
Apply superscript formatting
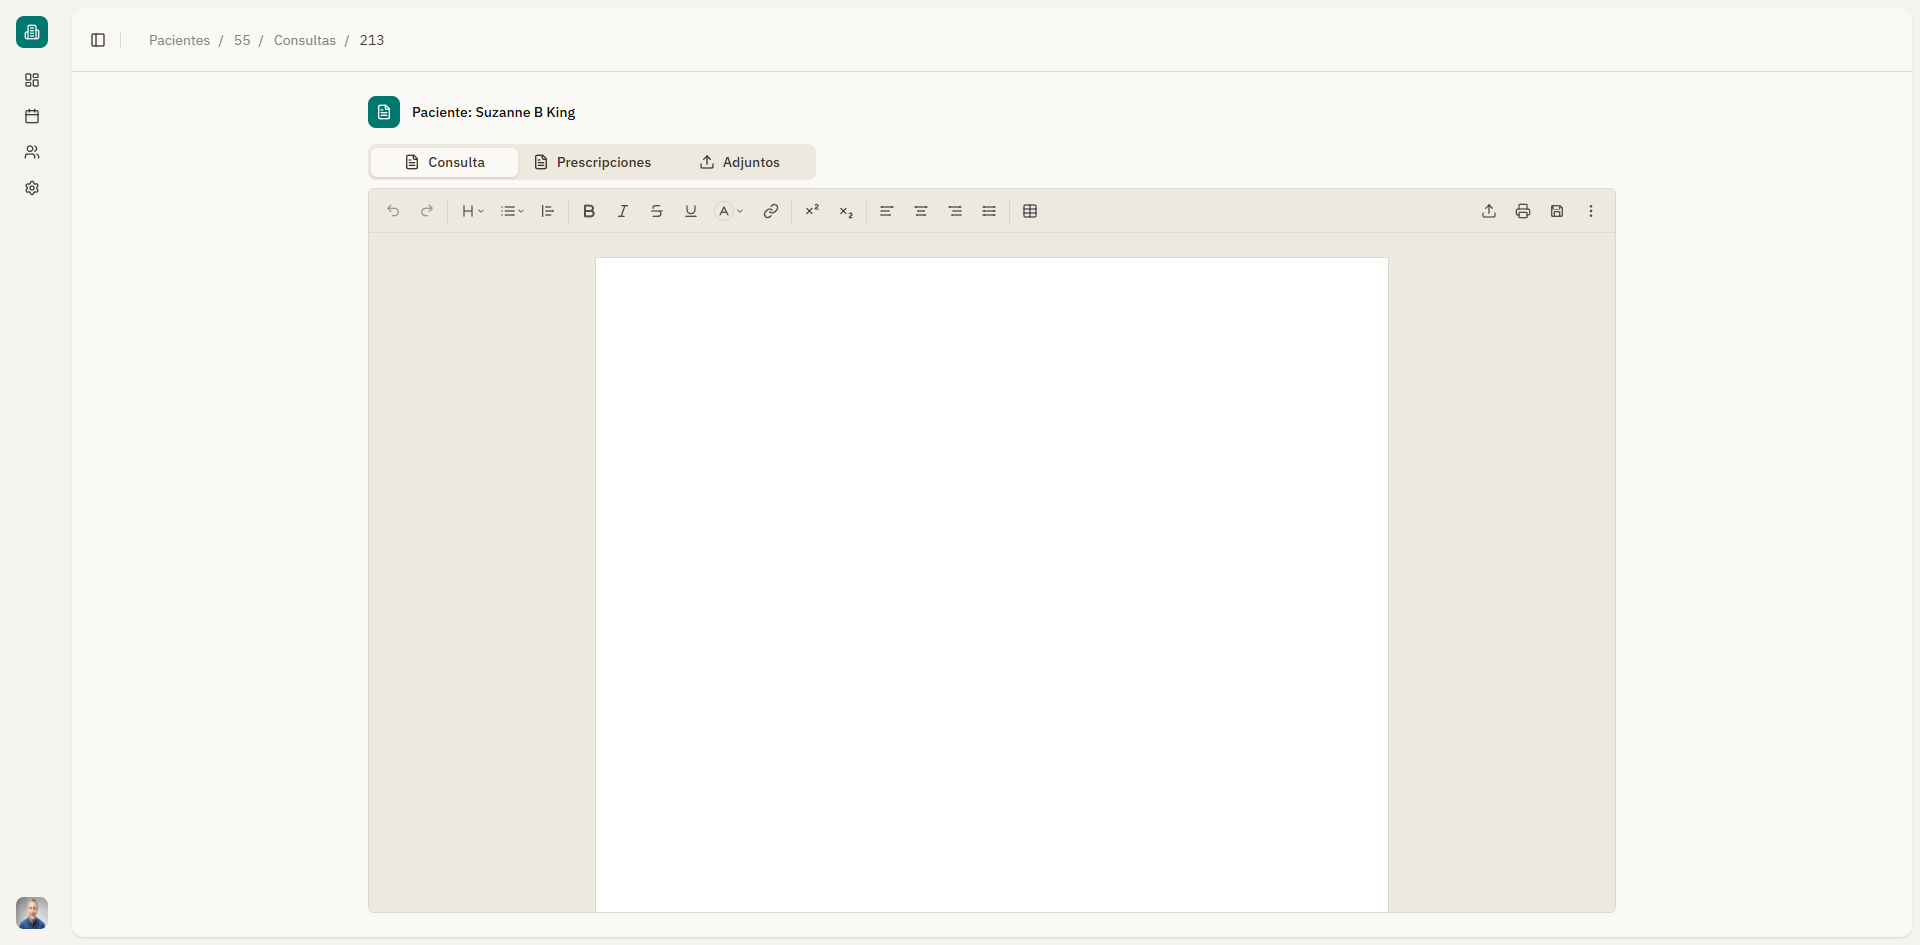[812, 211]
